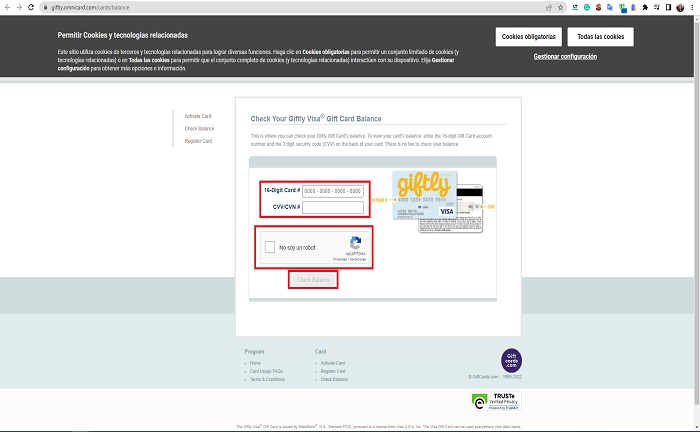The width and height of the screenshot is (700, 432).
Task: Open Check Balance in the sidebar
Action: [200, 129]
